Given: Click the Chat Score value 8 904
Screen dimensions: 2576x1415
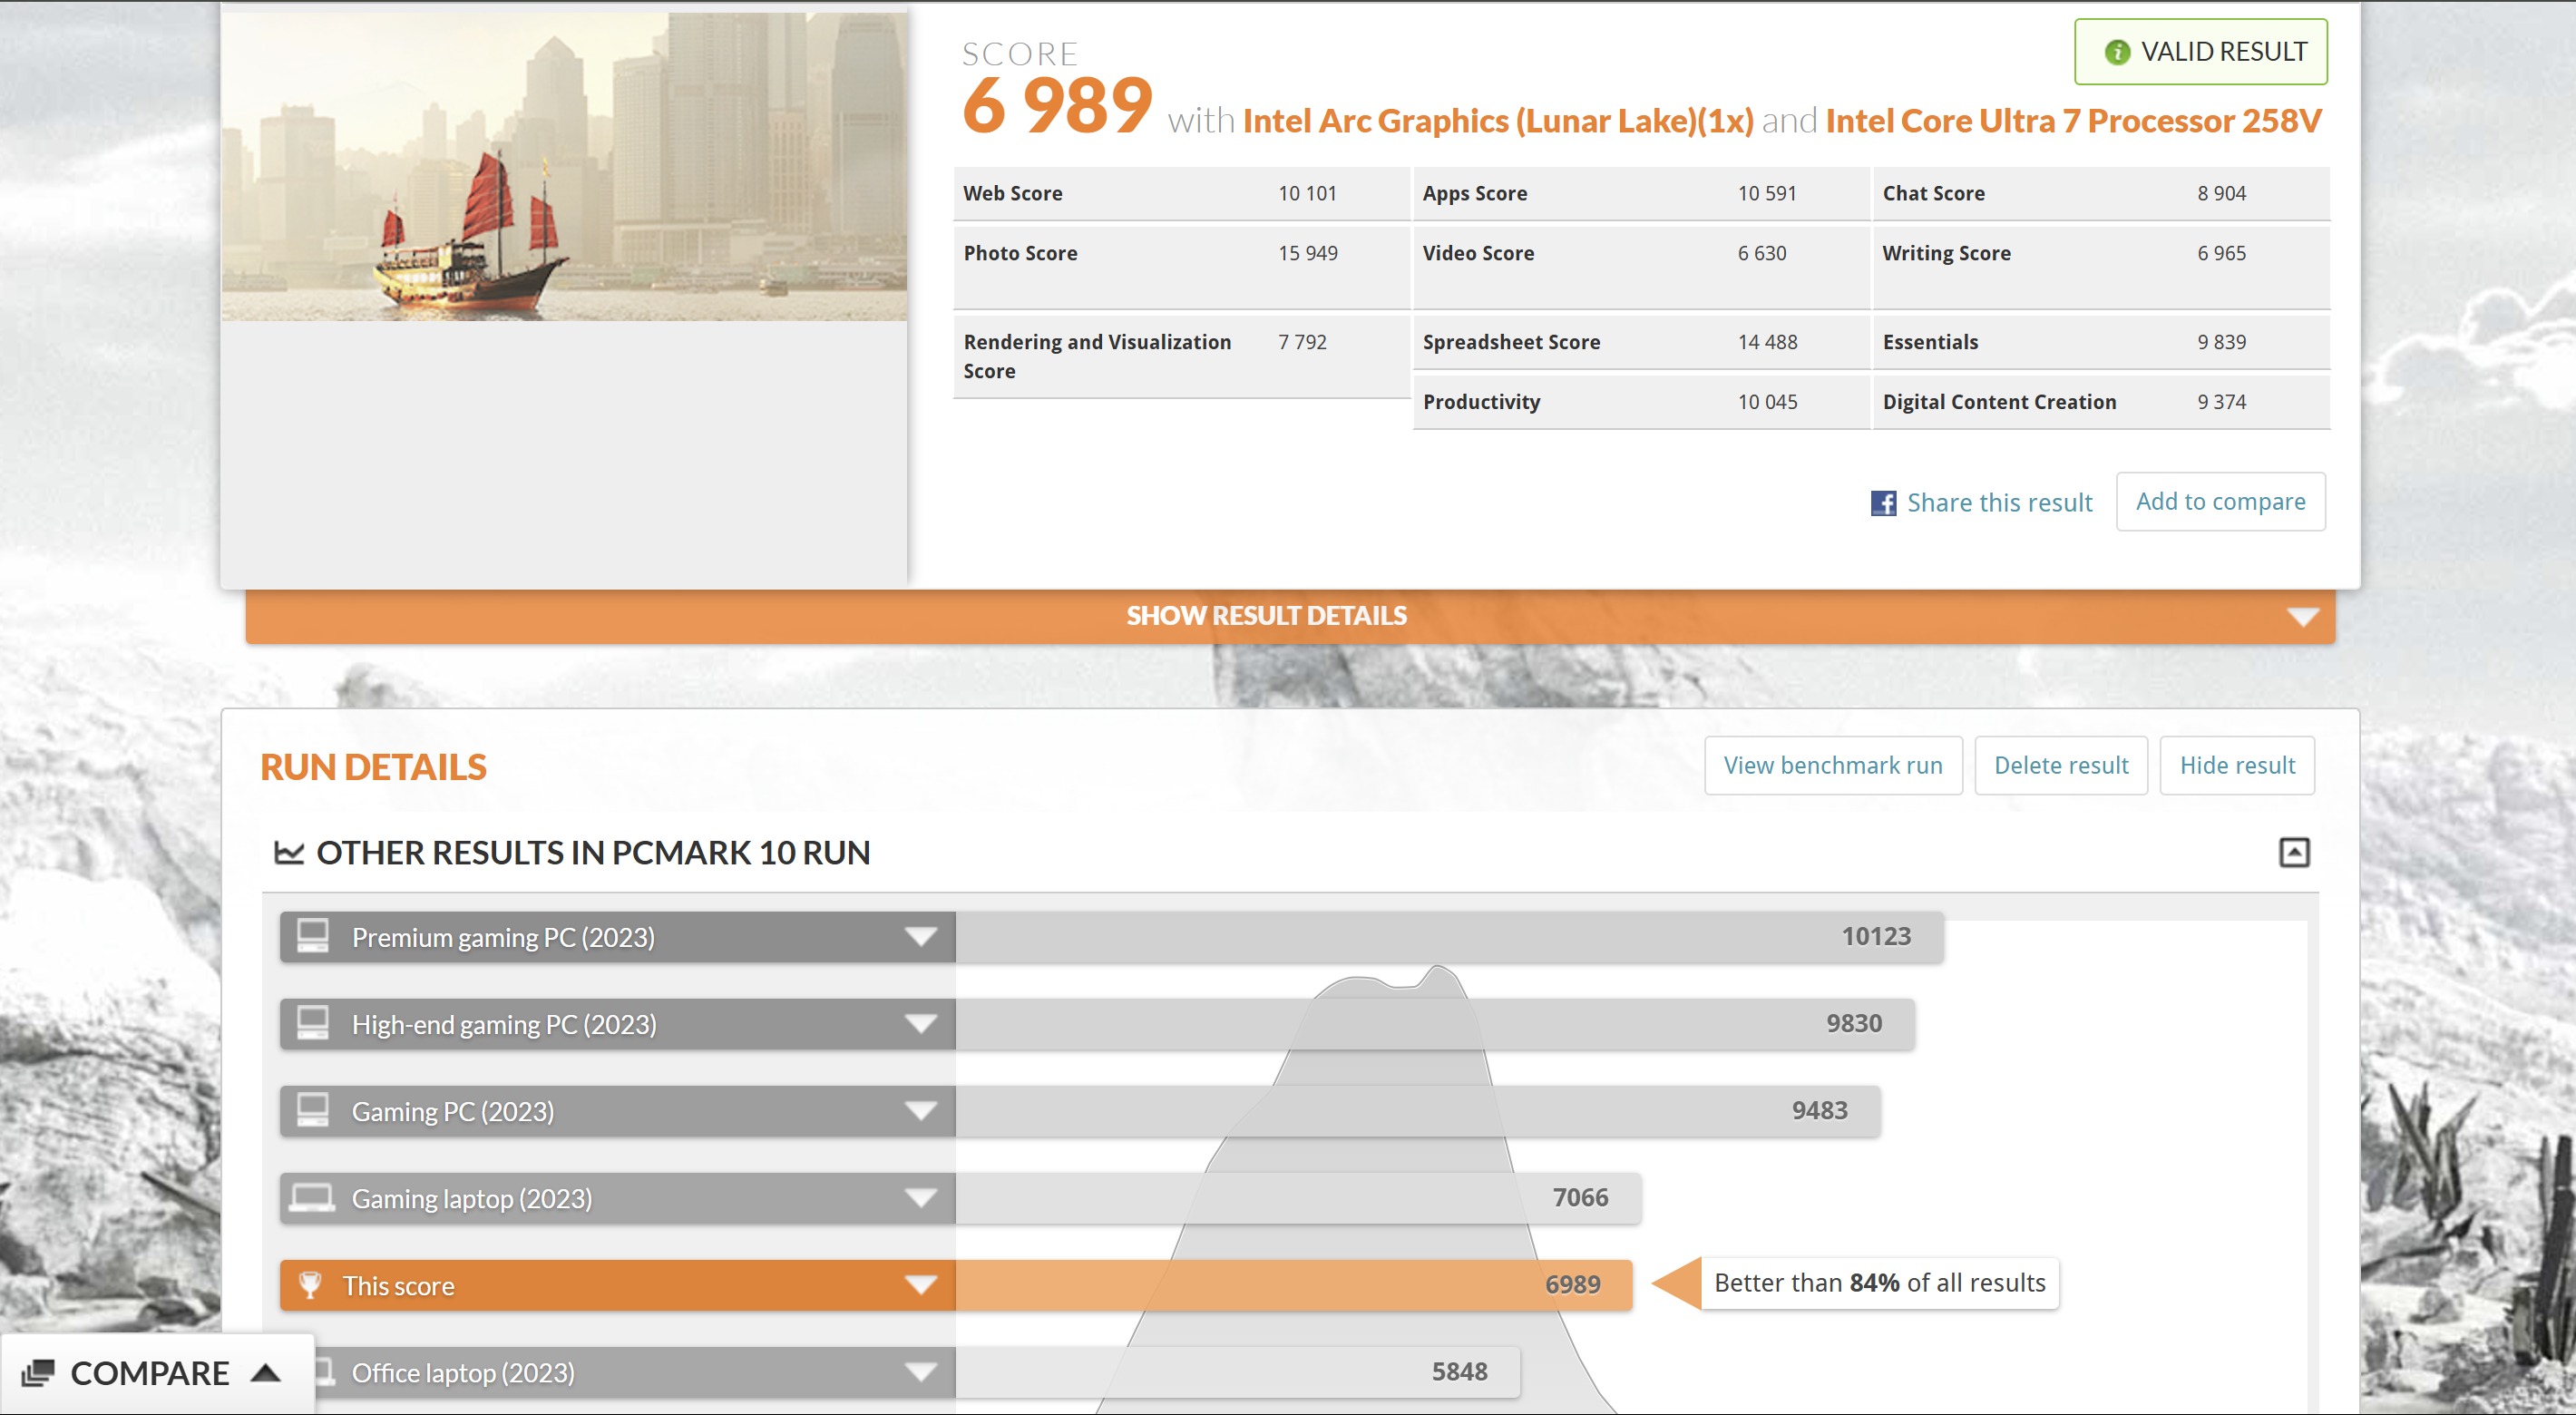Looking at the screenshot, I should [2221, 194].
